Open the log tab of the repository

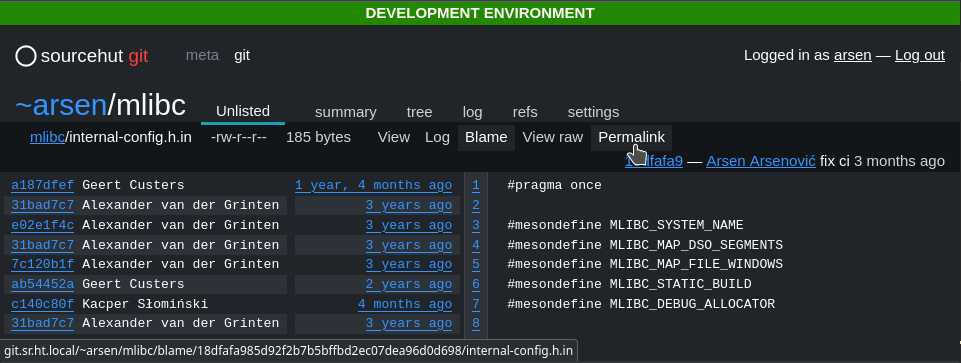[x=473, y=112]
